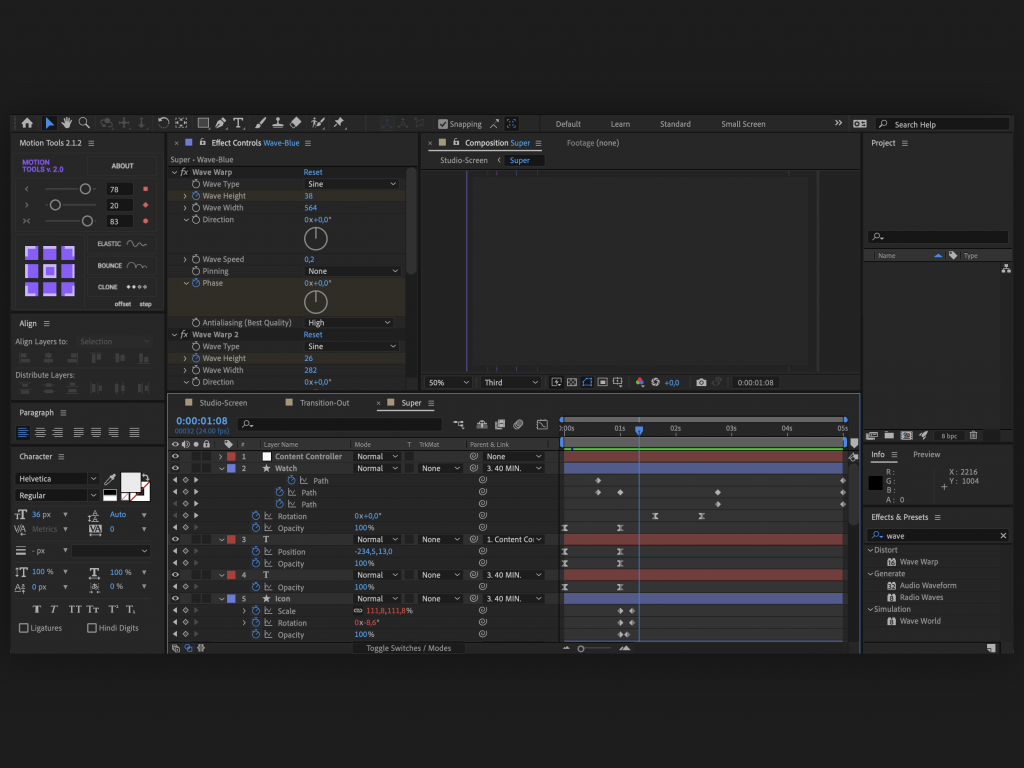Open the magnification ratio dropdown showing 50%
The height and width of the screenshot is (768, 1024).
click(x=447, y=382)
